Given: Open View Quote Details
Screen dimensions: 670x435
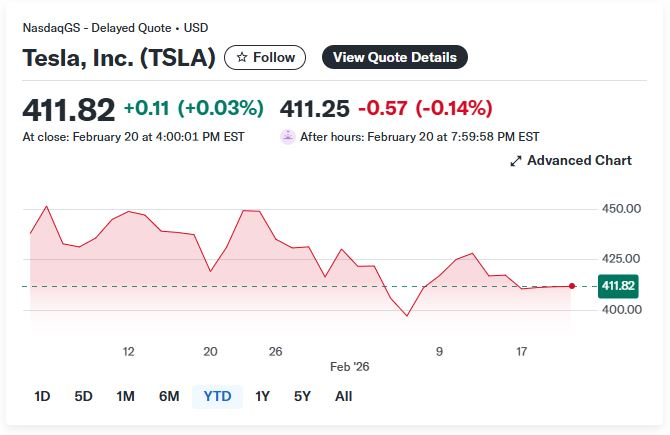Looking at the screenshot, I should pyautogui.click(x=395, y=57).
